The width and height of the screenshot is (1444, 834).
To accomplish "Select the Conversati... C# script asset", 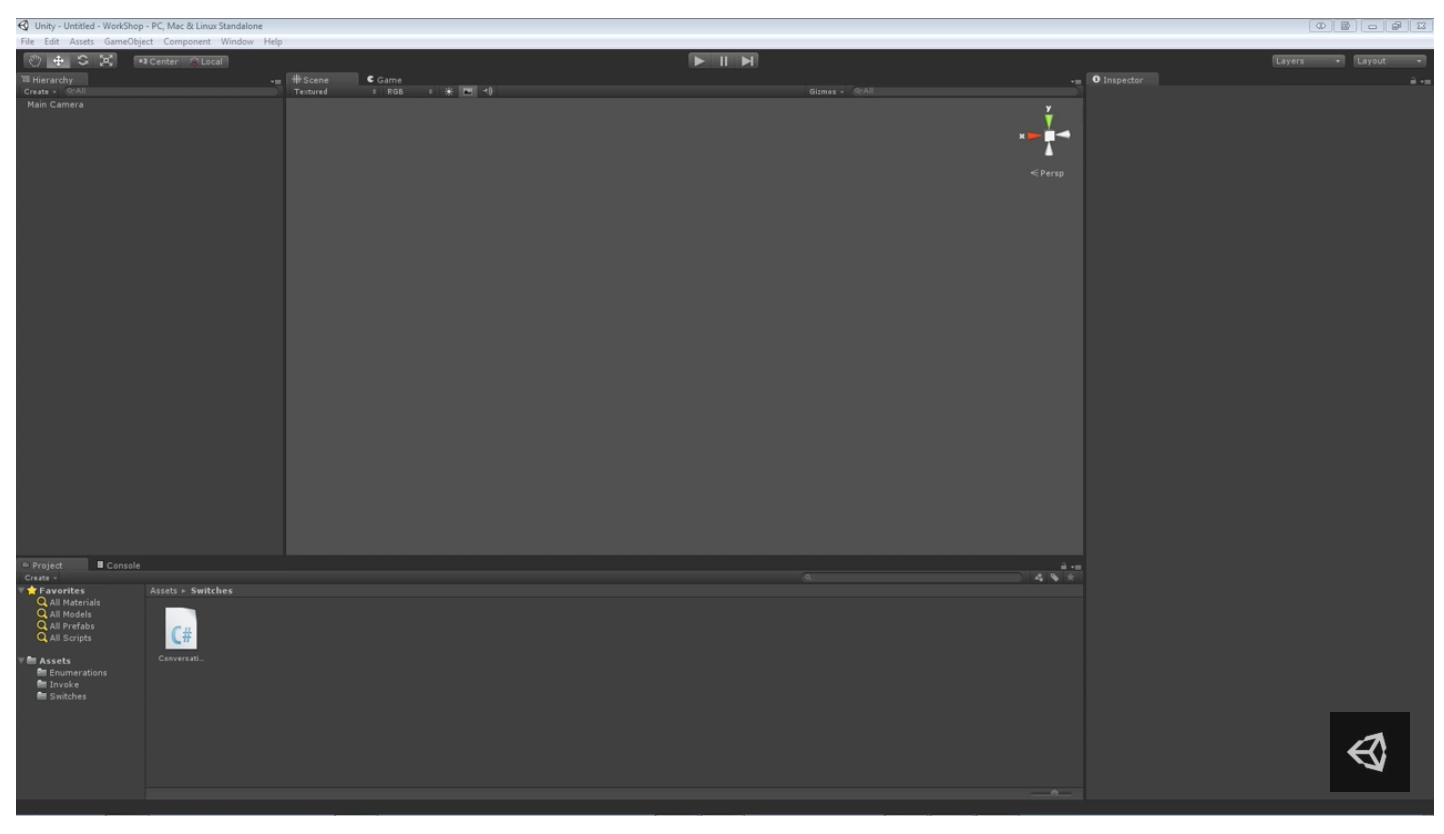I will pyautogui.click(x=181, y=634).
